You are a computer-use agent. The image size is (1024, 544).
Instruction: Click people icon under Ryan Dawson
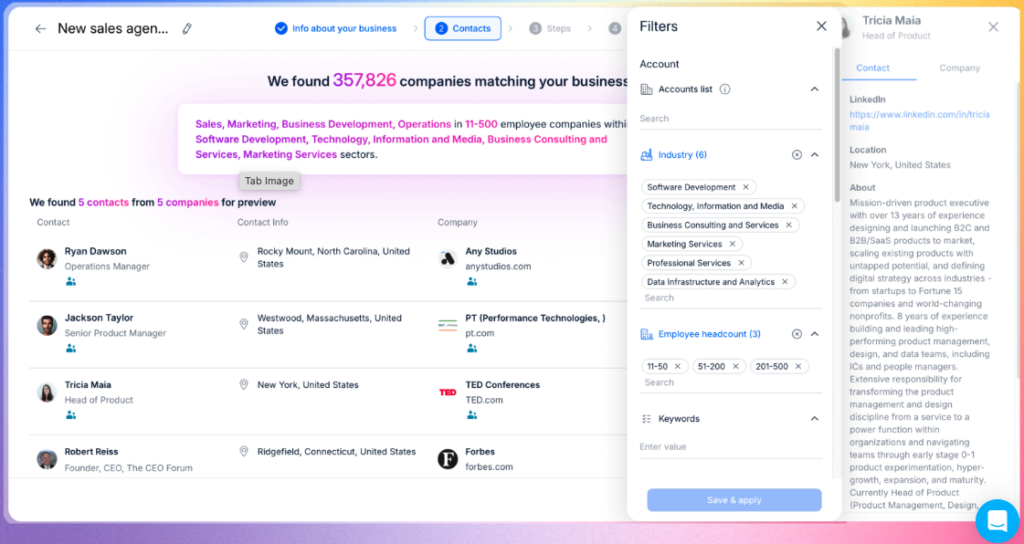point(71,282)
